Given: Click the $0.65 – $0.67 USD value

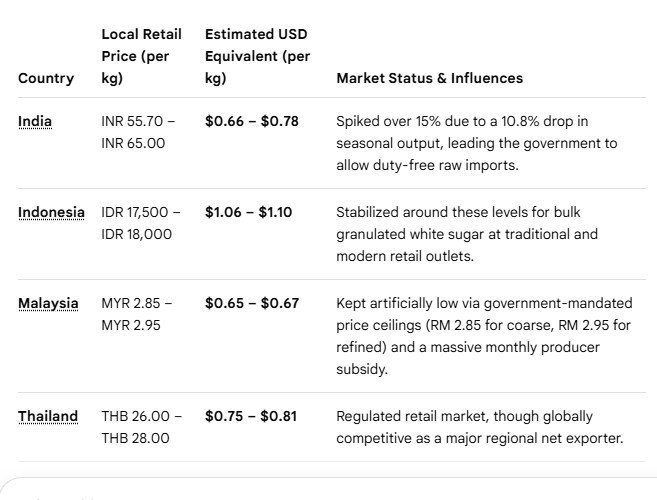Looking at the screenshot, I should point(252,303).
